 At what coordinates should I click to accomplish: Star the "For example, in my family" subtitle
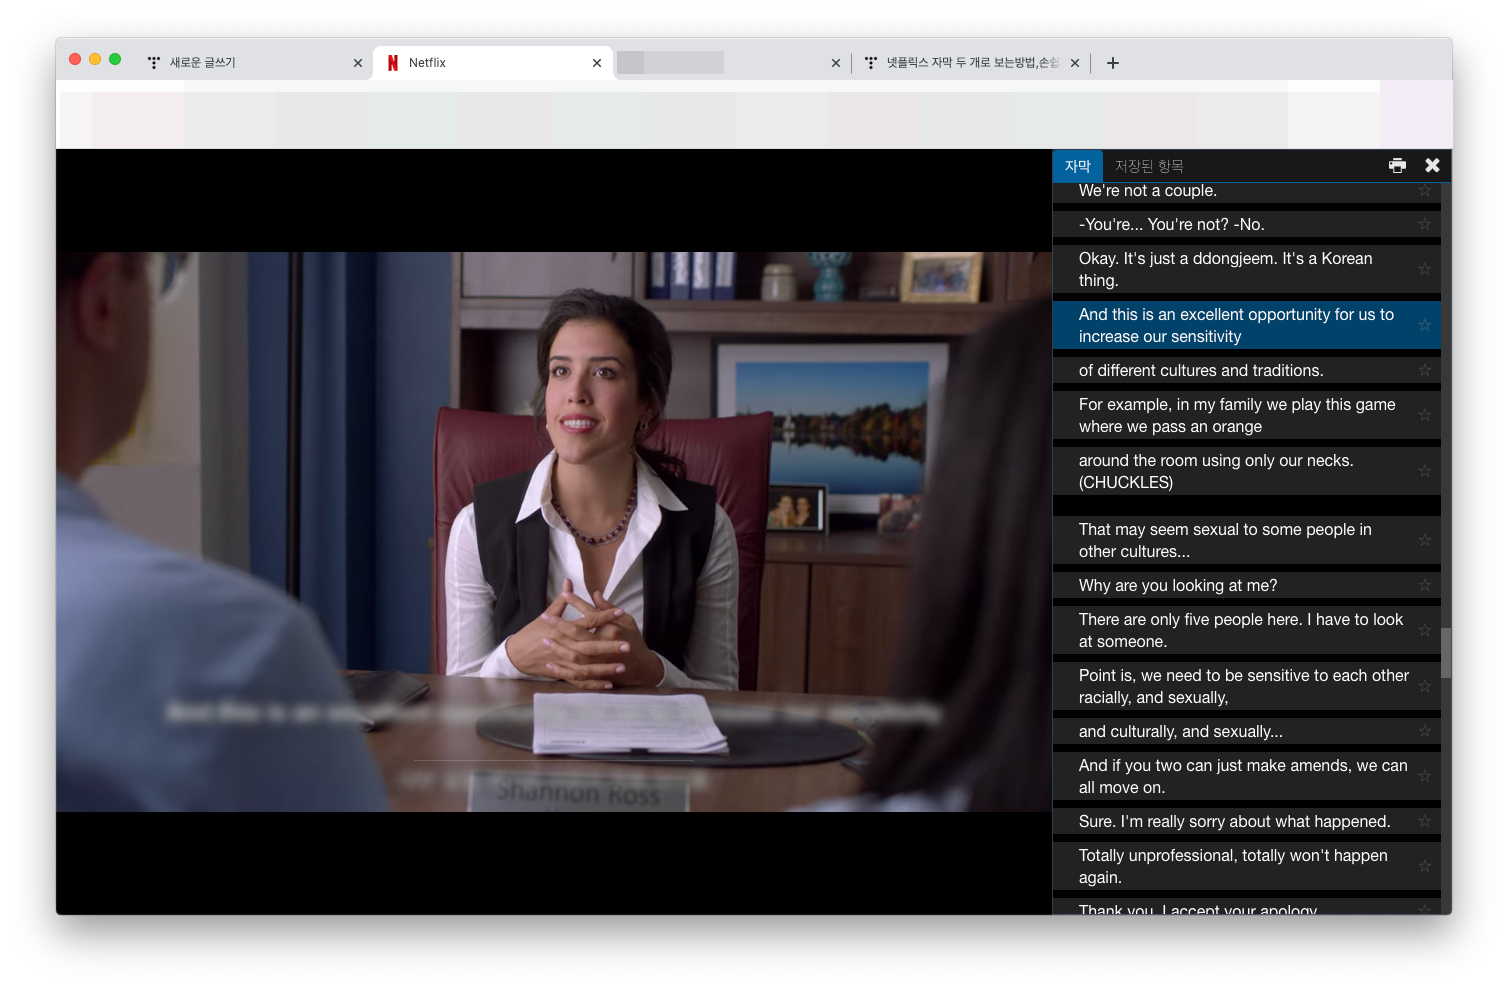(1425, 415)
